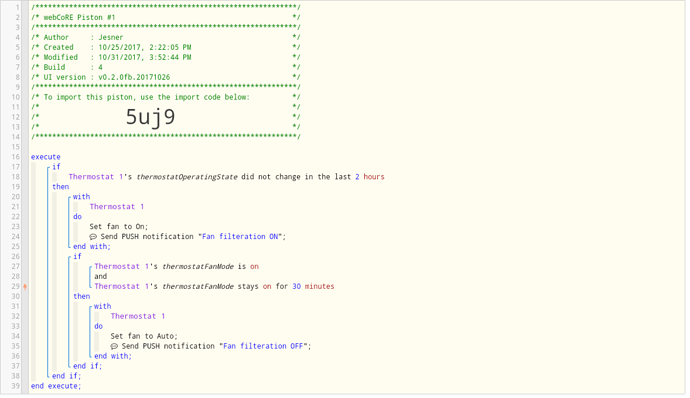Viewport: 690px width, 398px height.
Task: Click the "2 hours" duration value
Action: click(370, 177)
